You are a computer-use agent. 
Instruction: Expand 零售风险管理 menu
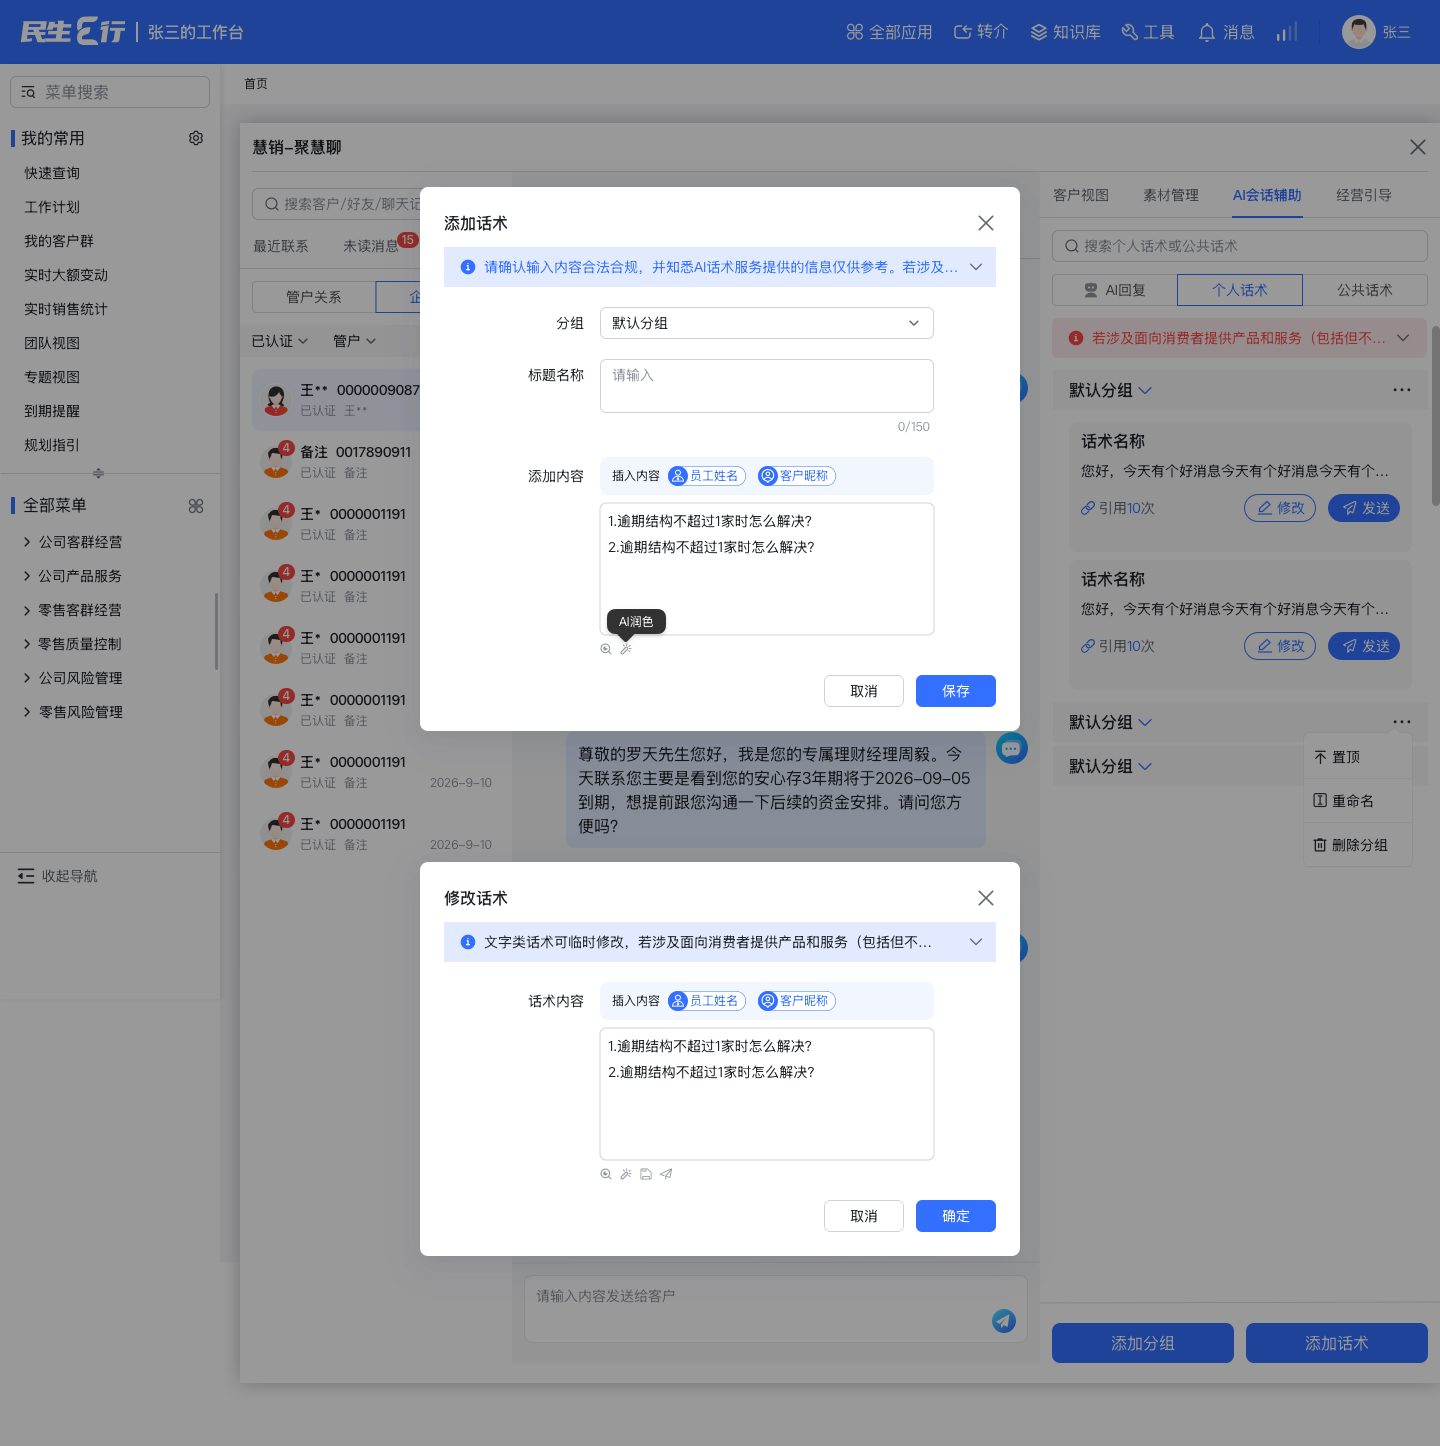[72, 712]
